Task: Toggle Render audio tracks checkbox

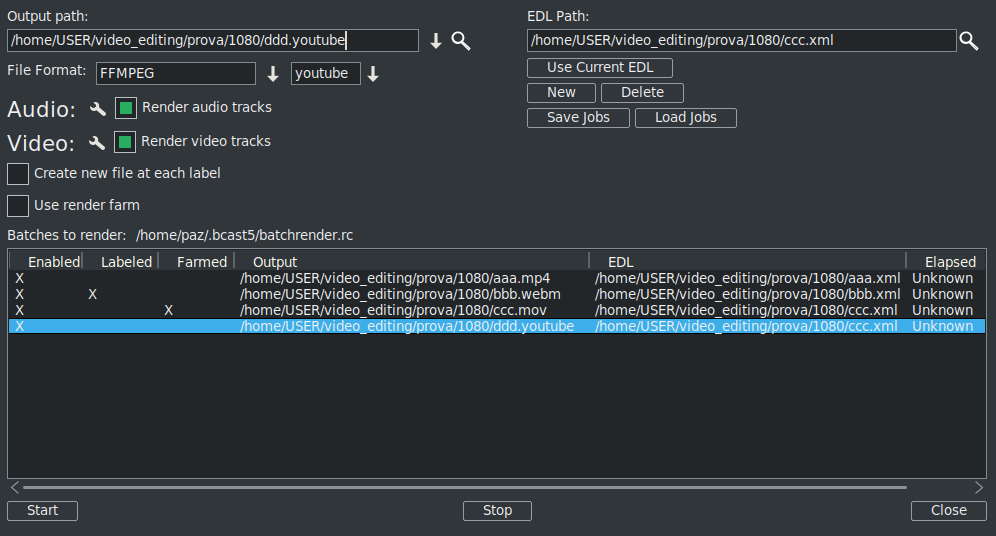Action: coord(126,108)
